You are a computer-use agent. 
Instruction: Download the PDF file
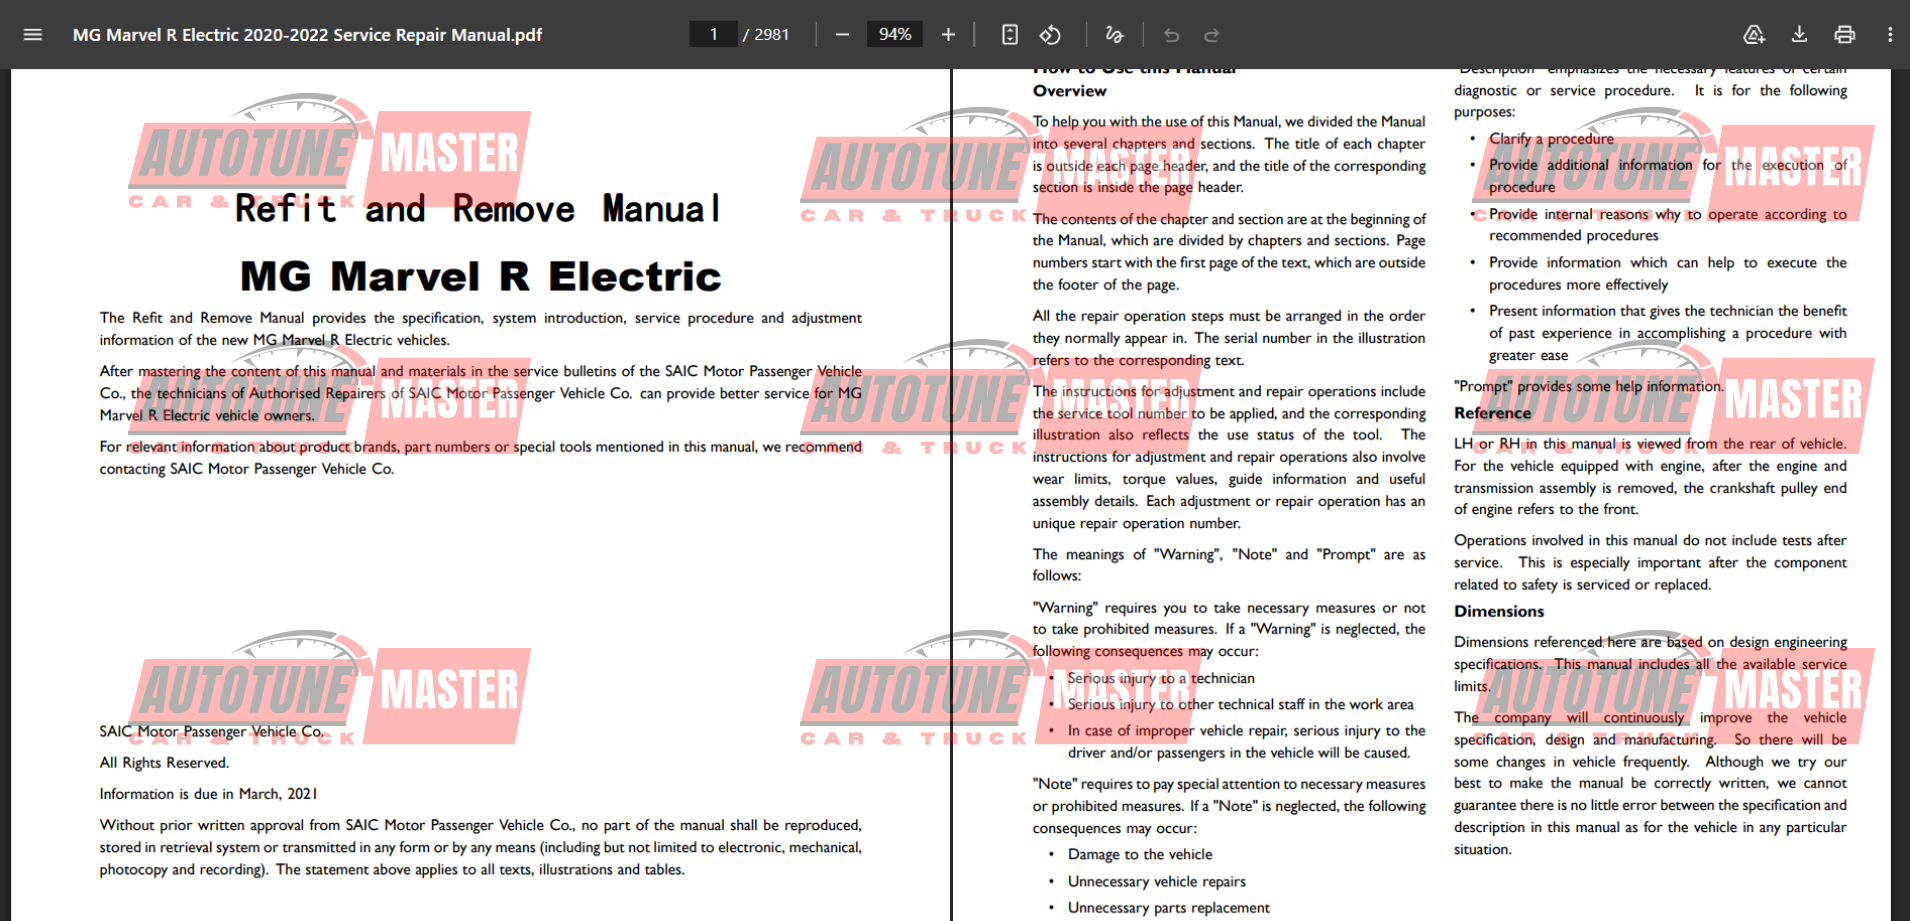click(x=1799, y=35)
